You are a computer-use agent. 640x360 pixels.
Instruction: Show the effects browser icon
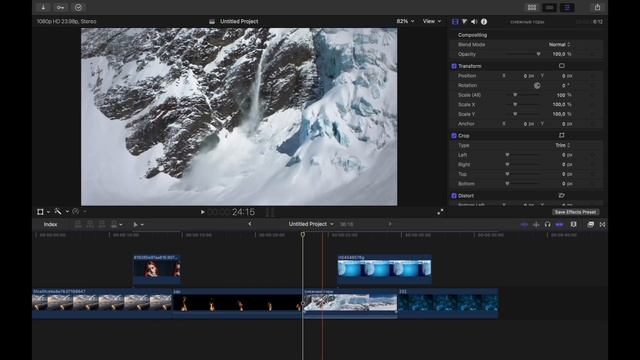[x=590, y=224]
